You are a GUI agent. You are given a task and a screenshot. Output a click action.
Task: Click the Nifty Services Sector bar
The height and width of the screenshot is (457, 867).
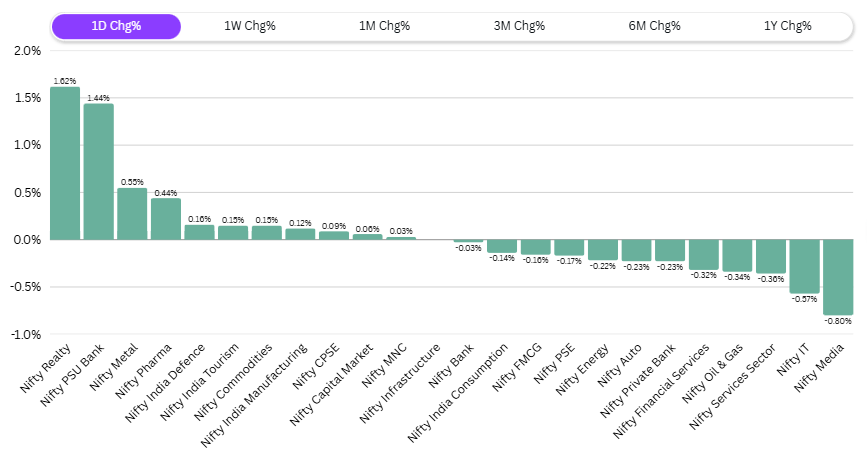pyautogui.click(x=771, y=256)
